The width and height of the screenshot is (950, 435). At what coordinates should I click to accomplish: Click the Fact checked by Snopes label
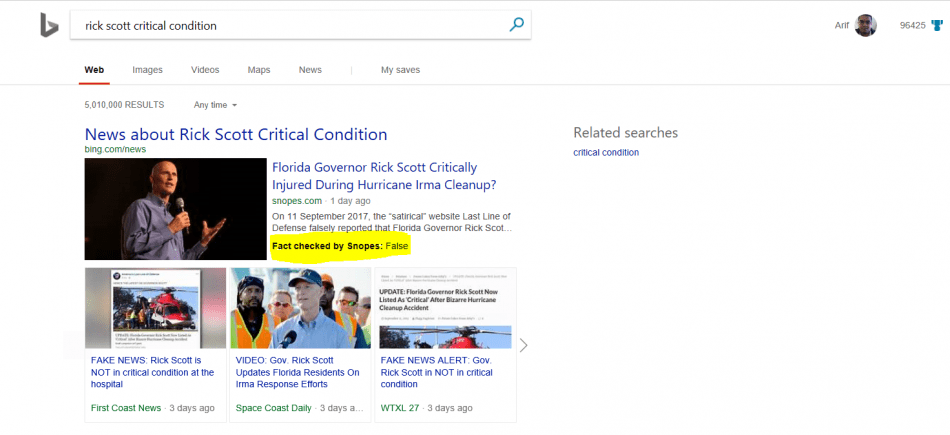coord(340,246)
